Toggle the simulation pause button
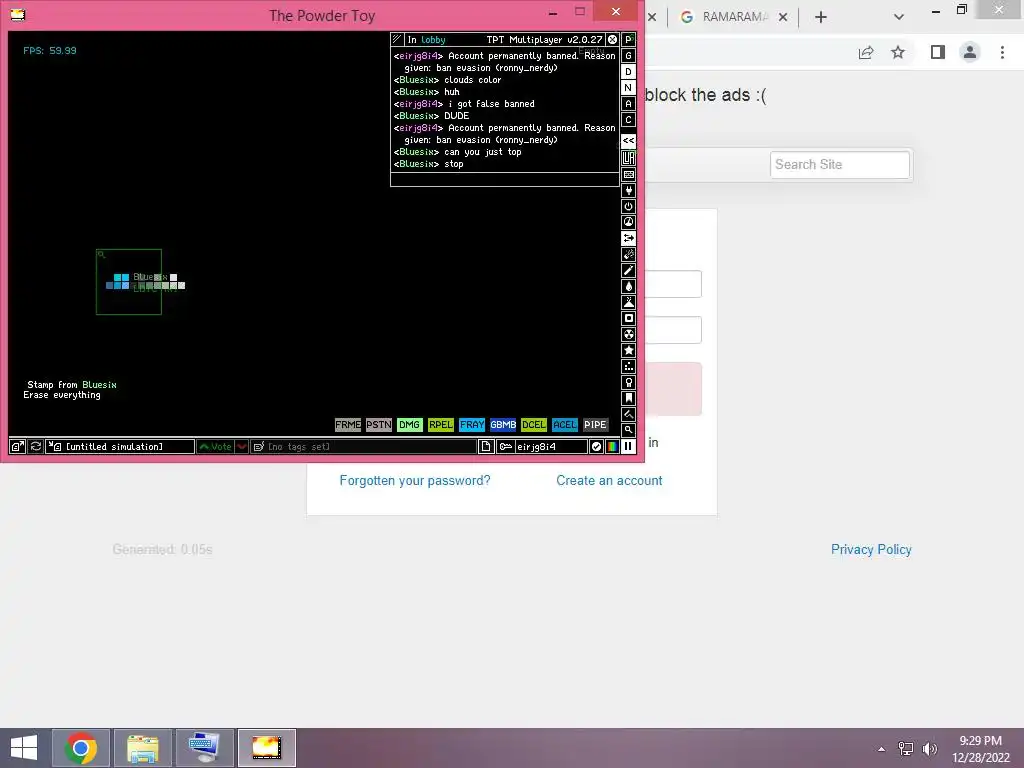1024x768 pixels. click(628, 447)
